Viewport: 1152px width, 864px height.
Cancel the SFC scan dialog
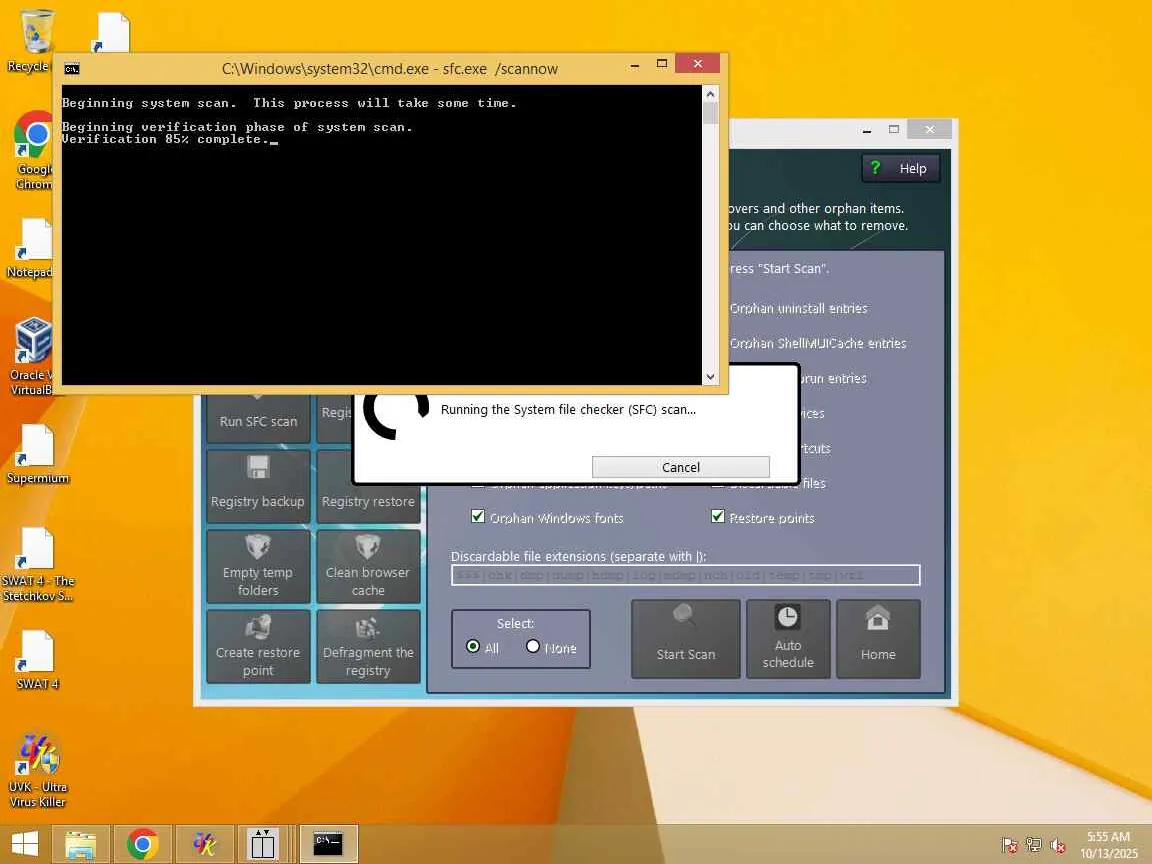pos(680,467)
